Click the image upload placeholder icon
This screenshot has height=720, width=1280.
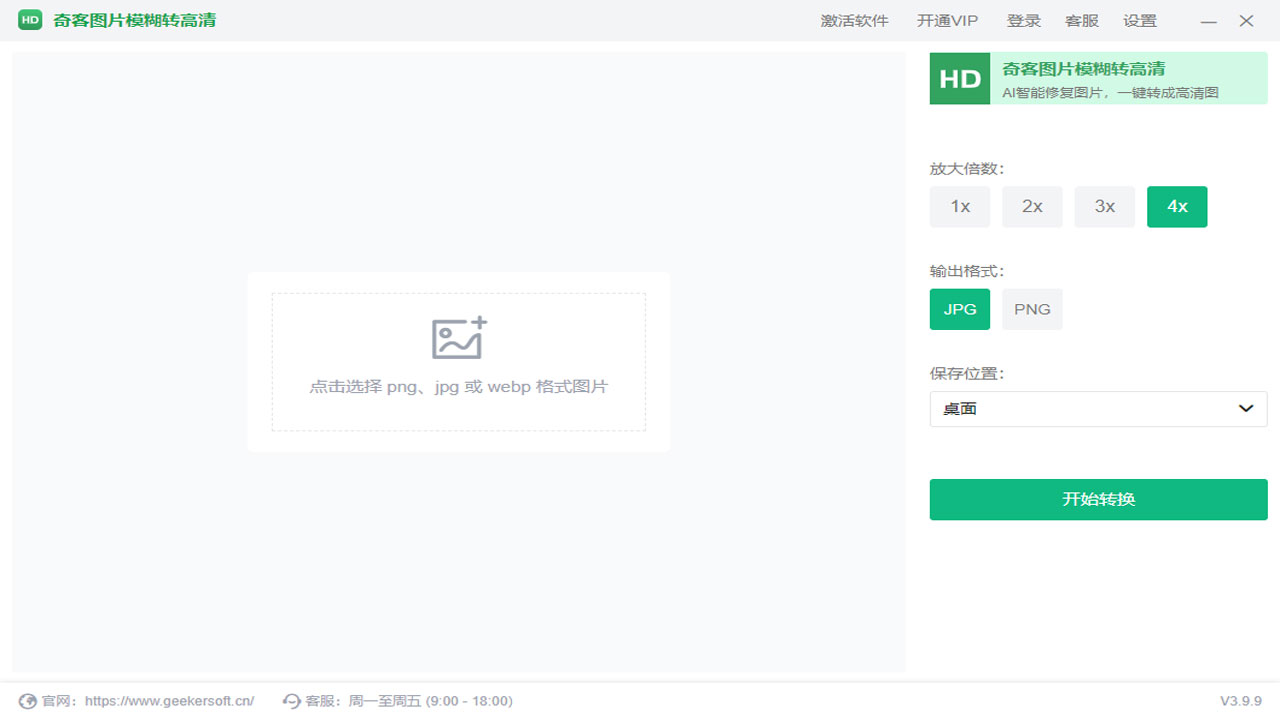pos(458,338)
